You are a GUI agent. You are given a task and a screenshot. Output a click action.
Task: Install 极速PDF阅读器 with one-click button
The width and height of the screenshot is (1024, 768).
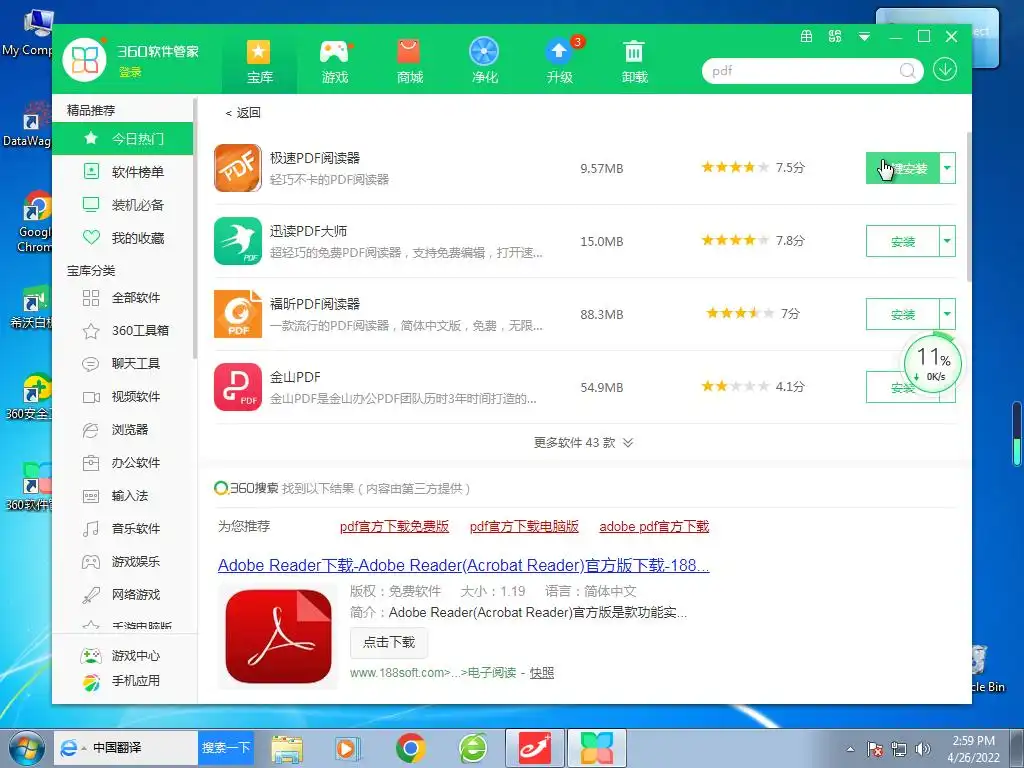pyautogui.click(x=903, y=168)
